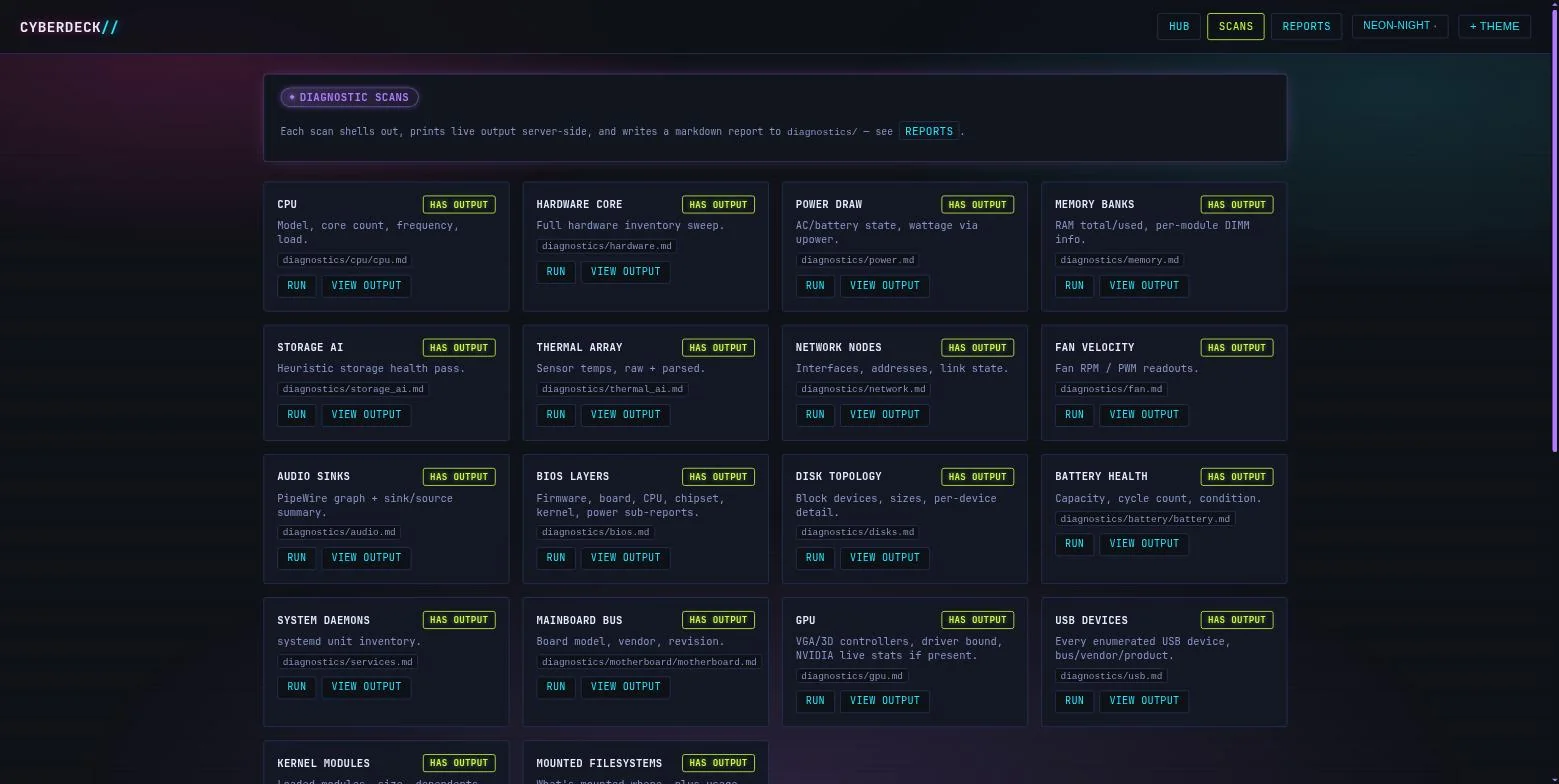This screenshot has width=1559, height=784.
Task: Click the diagnostics/cpu/cpu.md path
Action: [x=344, y=260]
